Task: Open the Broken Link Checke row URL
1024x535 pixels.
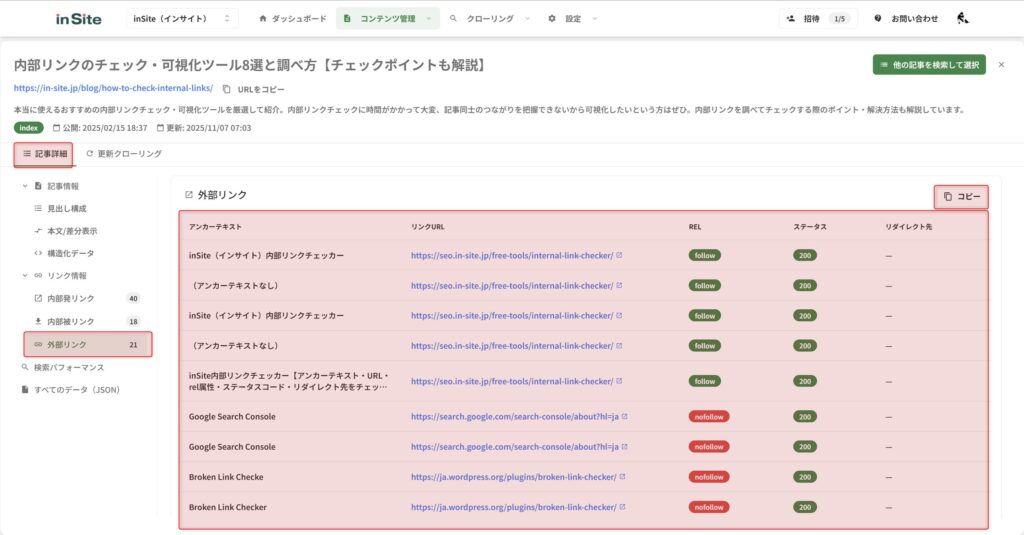Action: tap(513, 478)
